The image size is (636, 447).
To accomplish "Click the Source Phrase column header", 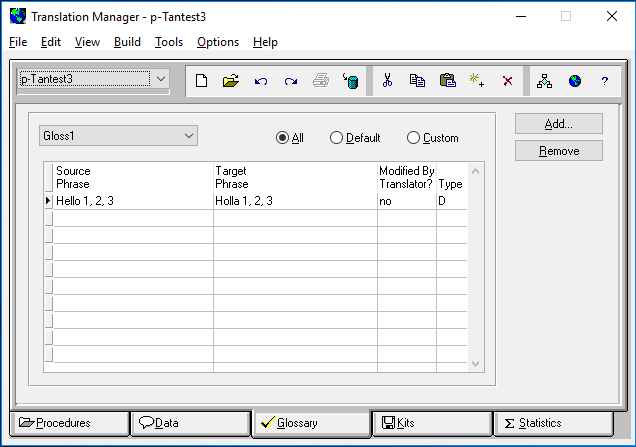I will tap(133, 177).
